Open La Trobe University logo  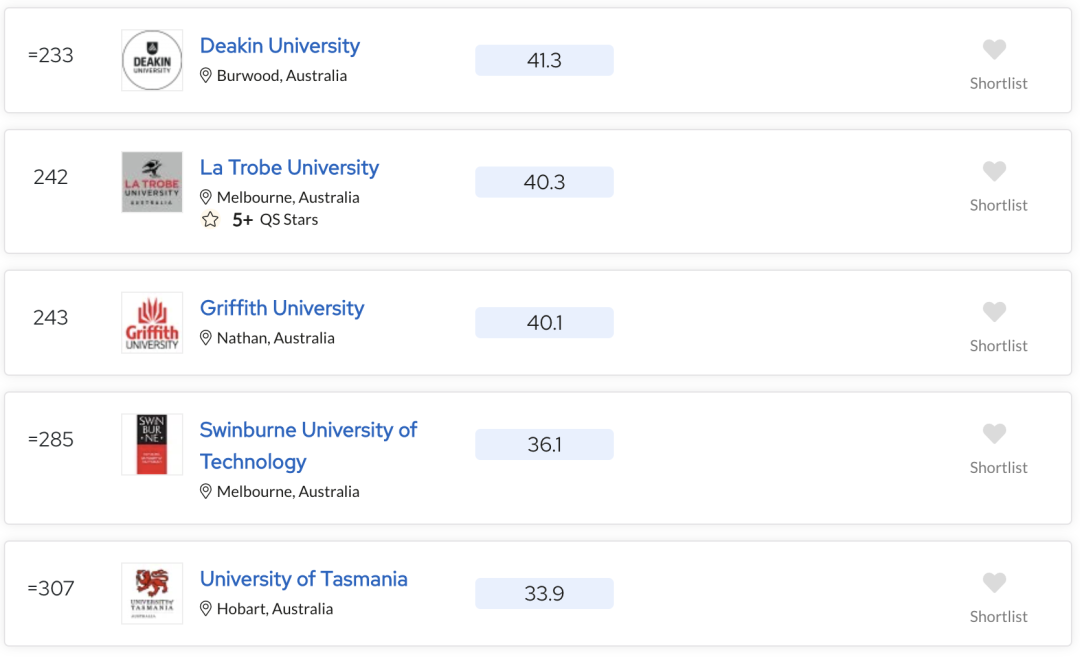(152, 182)
